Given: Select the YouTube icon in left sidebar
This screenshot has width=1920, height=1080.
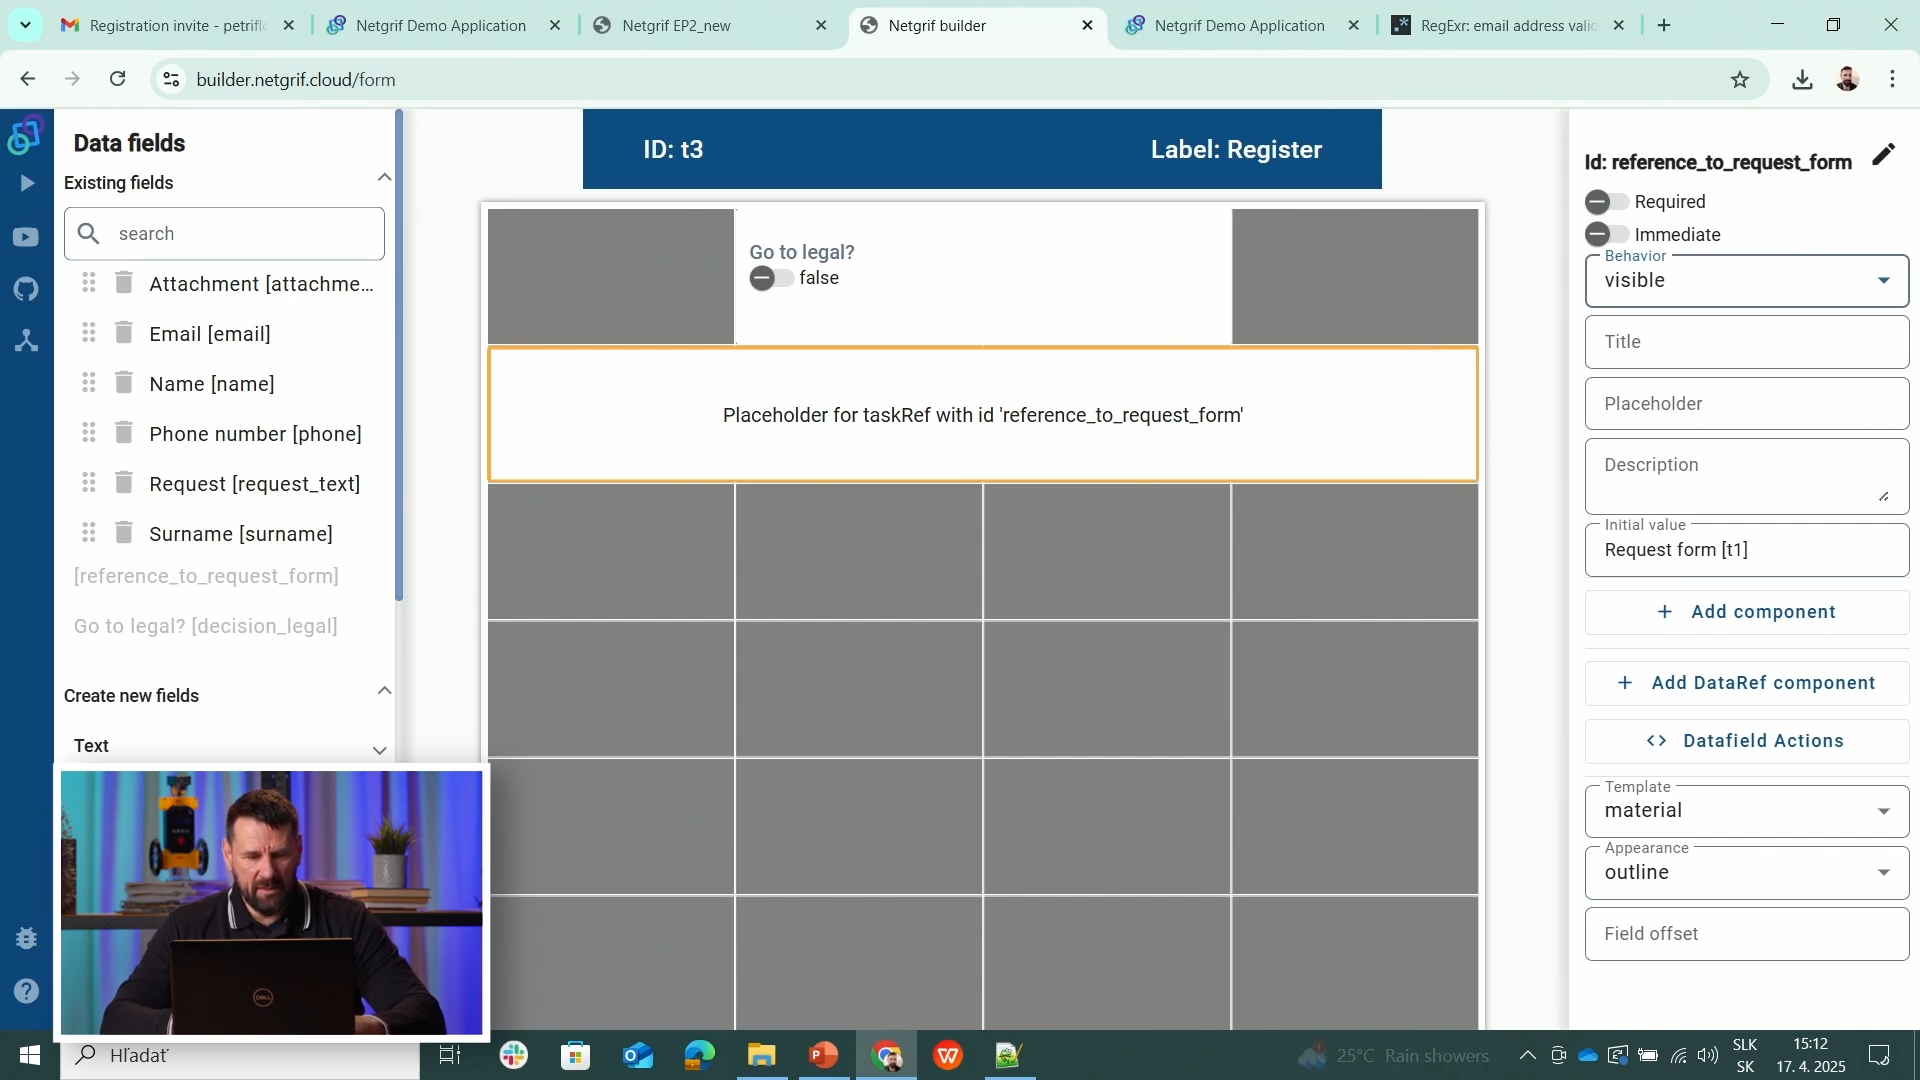Looking at the screenshot, I should point(26,237).
